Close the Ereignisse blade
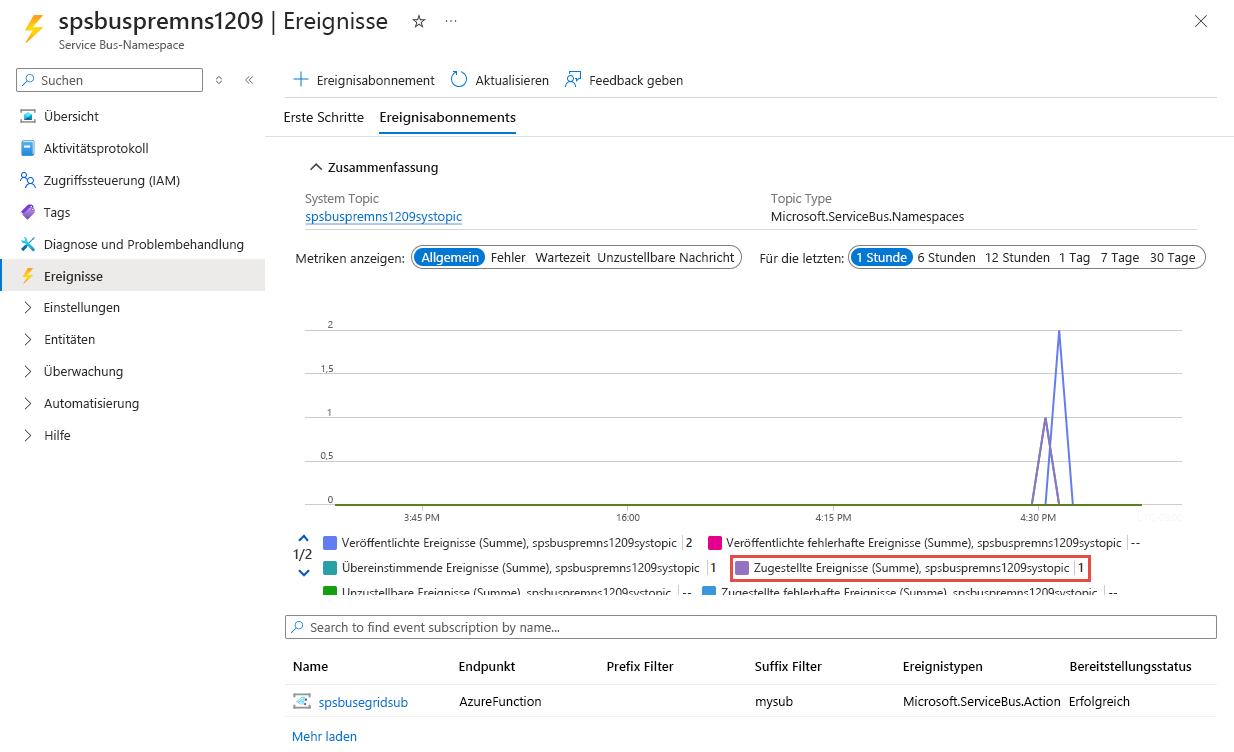 tap(1201, 21)
